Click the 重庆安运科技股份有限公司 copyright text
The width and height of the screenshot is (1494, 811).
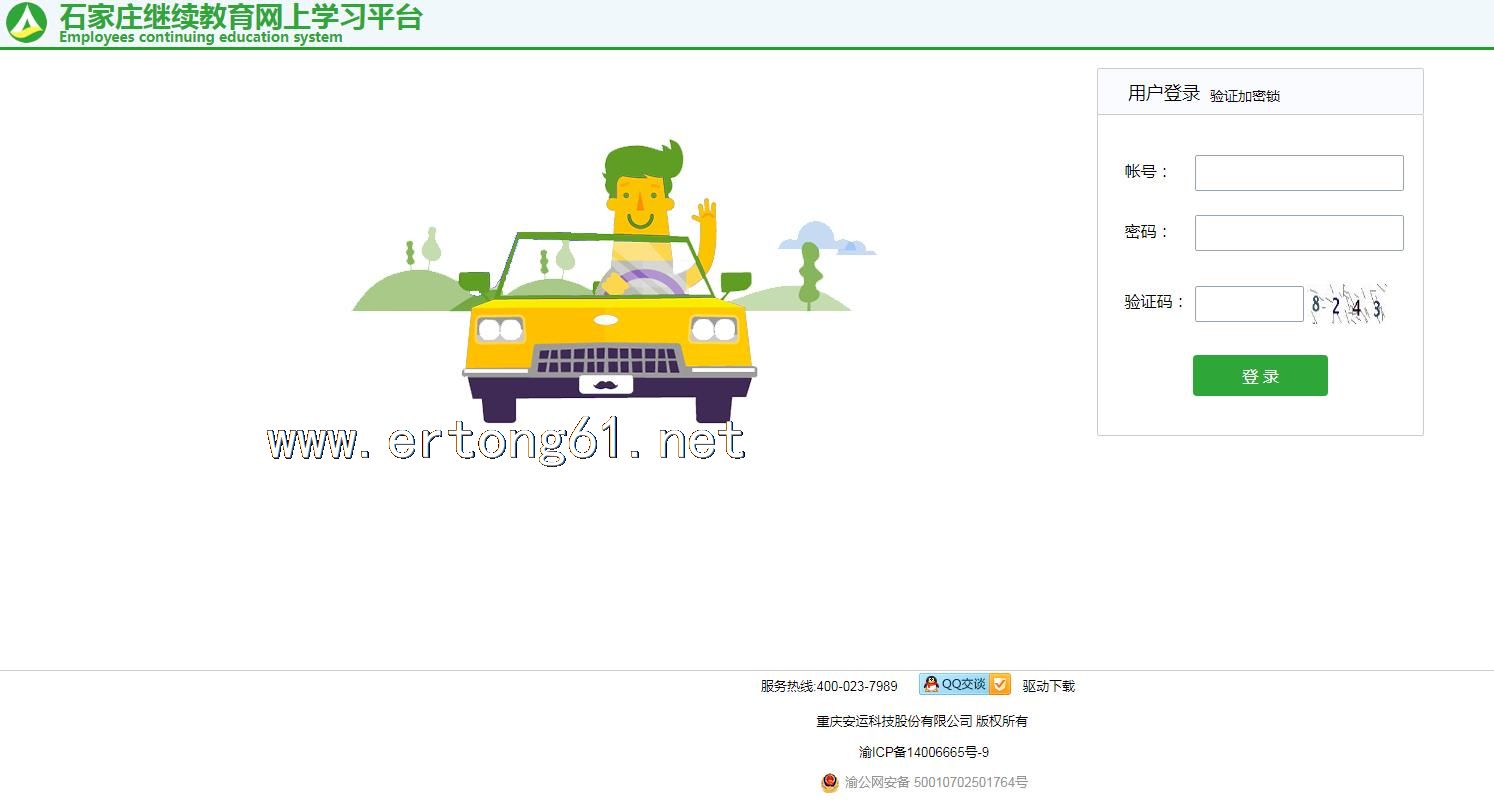(x=921, y=721)
